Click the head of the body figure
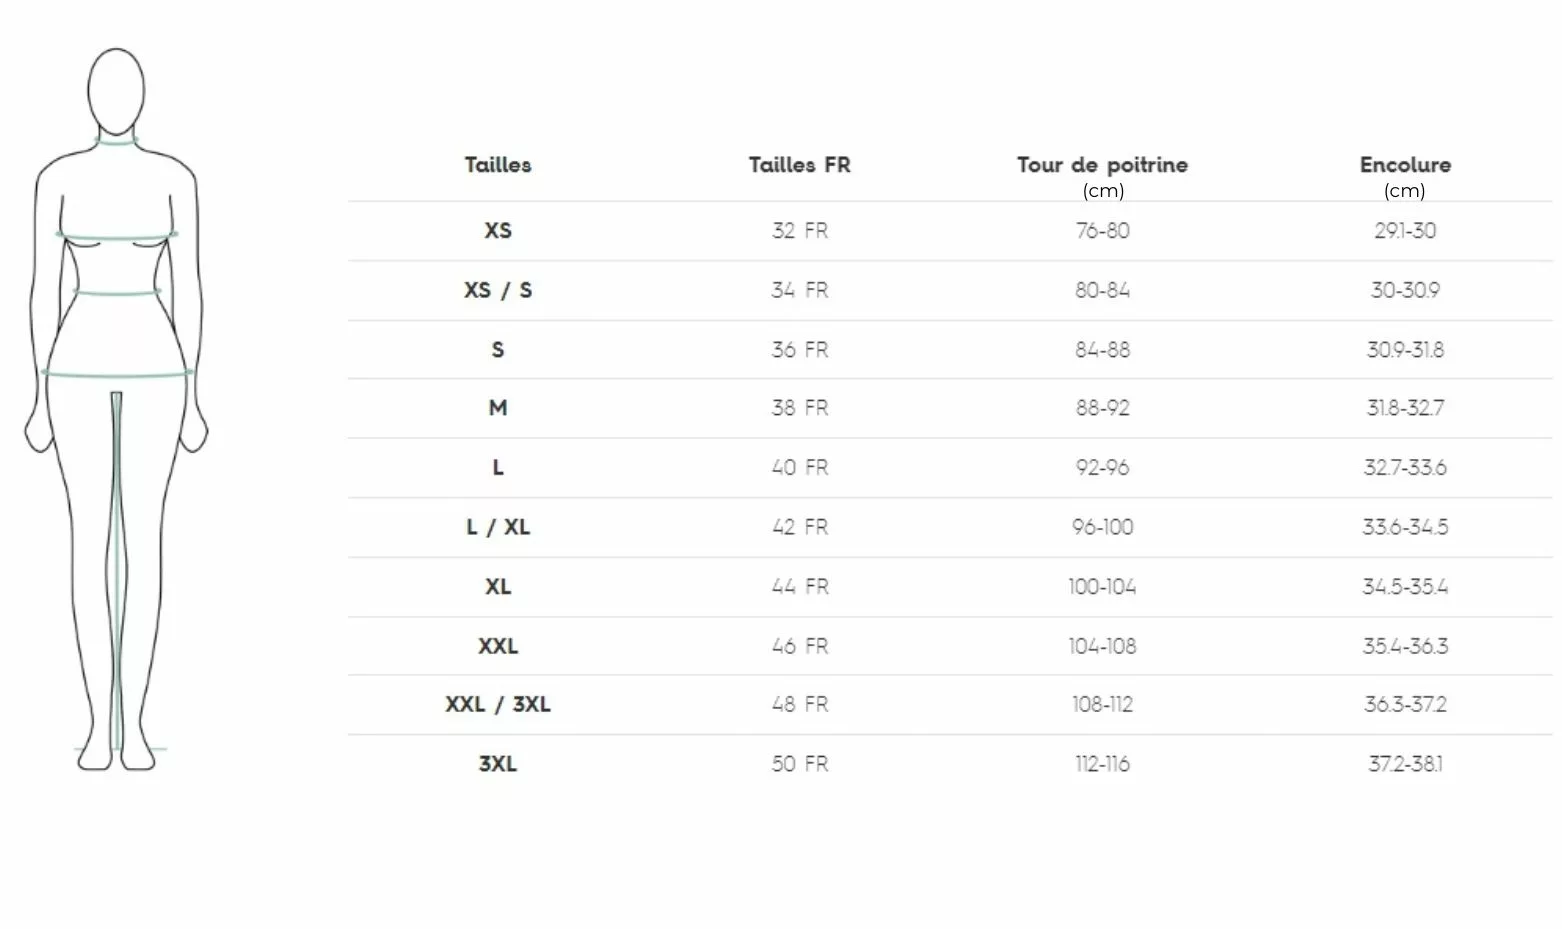 (116, 90)
